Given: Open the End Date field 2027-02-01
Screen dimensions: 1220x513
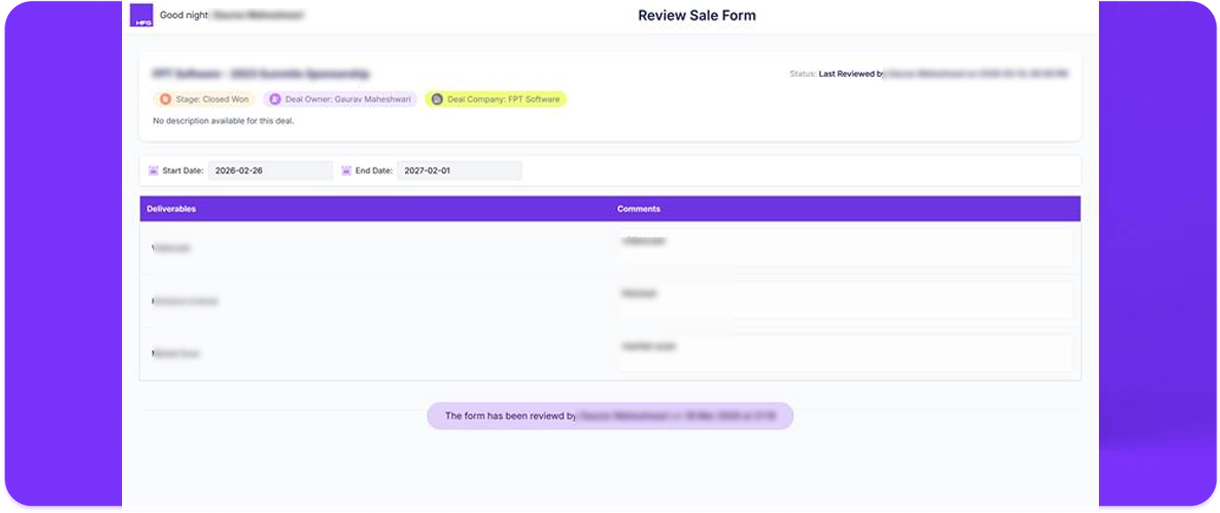Looking at the screenshot, I should pyautogui.click(x=459, y=171).
